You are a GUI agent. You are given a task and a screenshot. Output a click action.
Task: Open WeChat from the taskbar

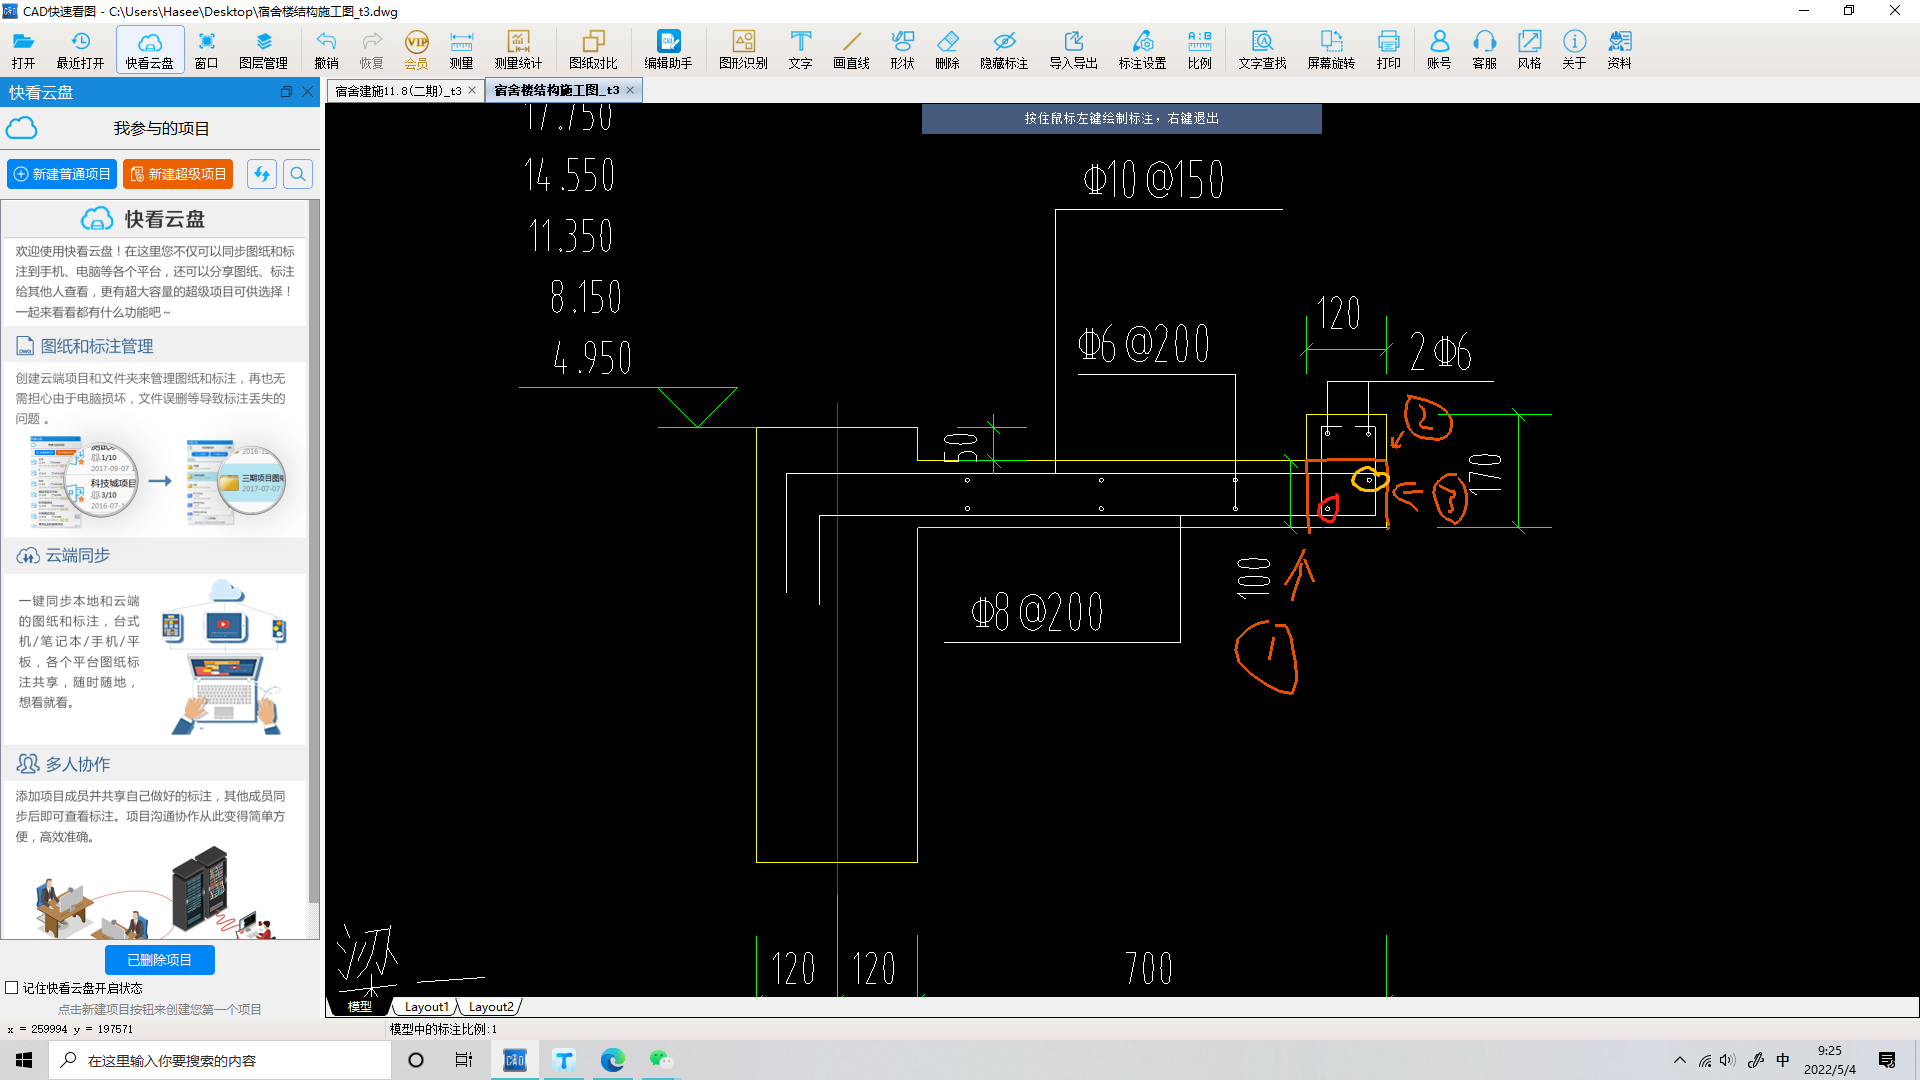pyautogui.click(x=661, y=1060)
